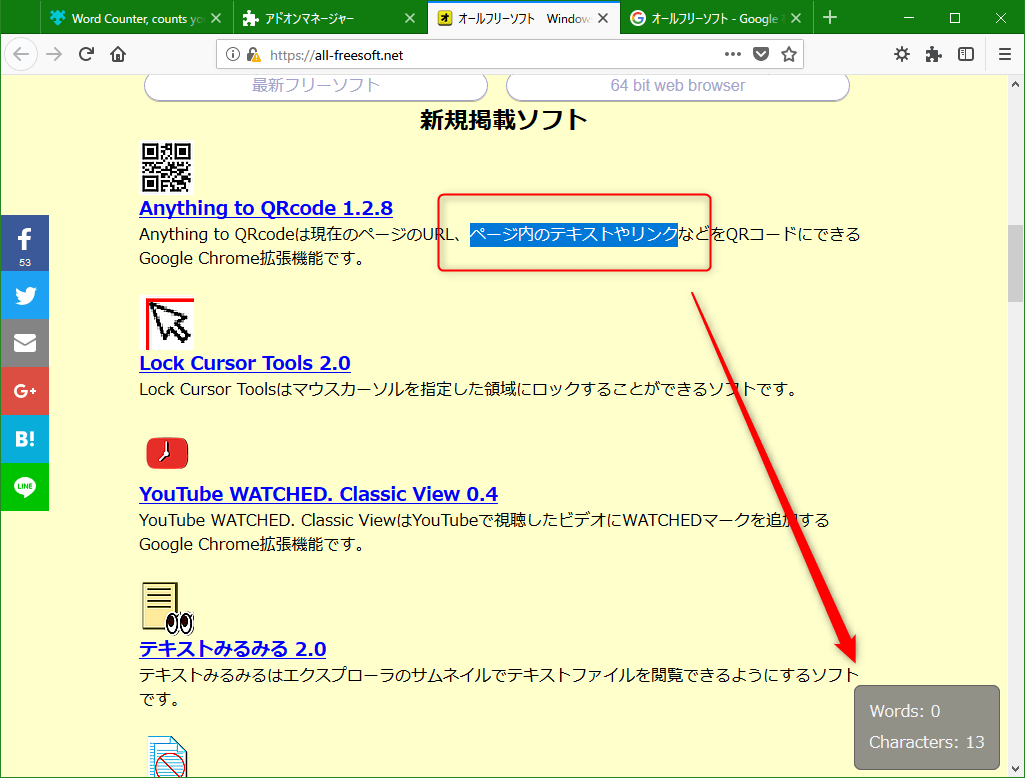Close the Word Counter tab
Screen dimensions: 1025x778
click(216, 18)
